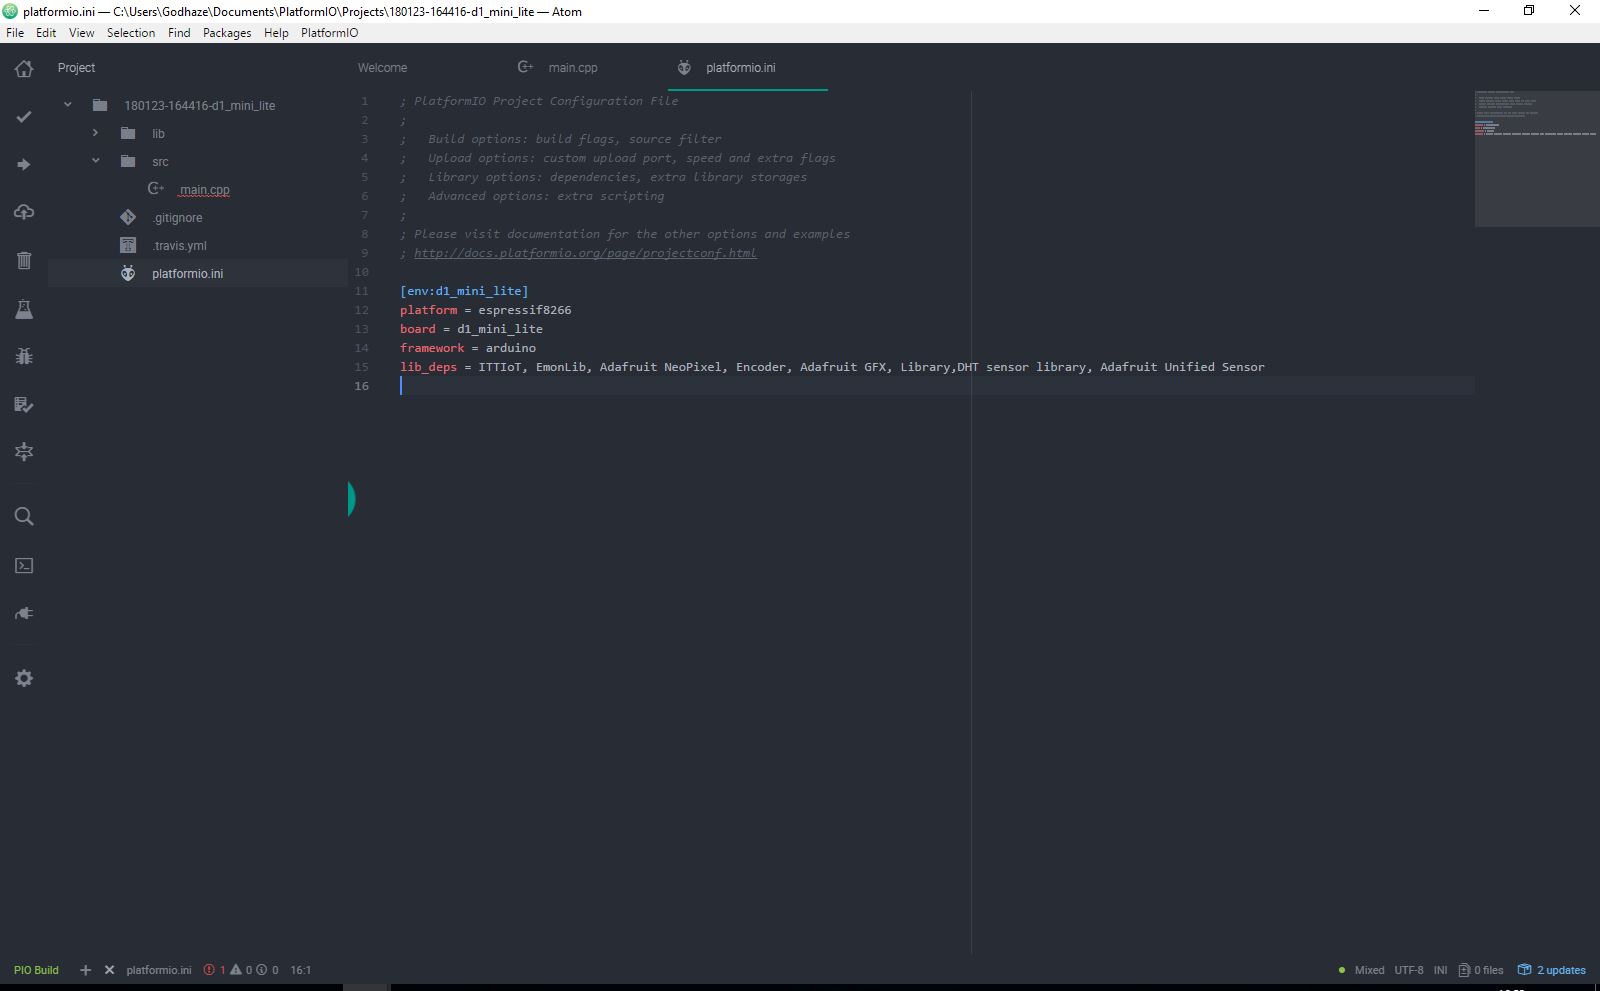Collapse the src folder
The width and height of the screenshot is (1600, 991).
click(96, 161)
